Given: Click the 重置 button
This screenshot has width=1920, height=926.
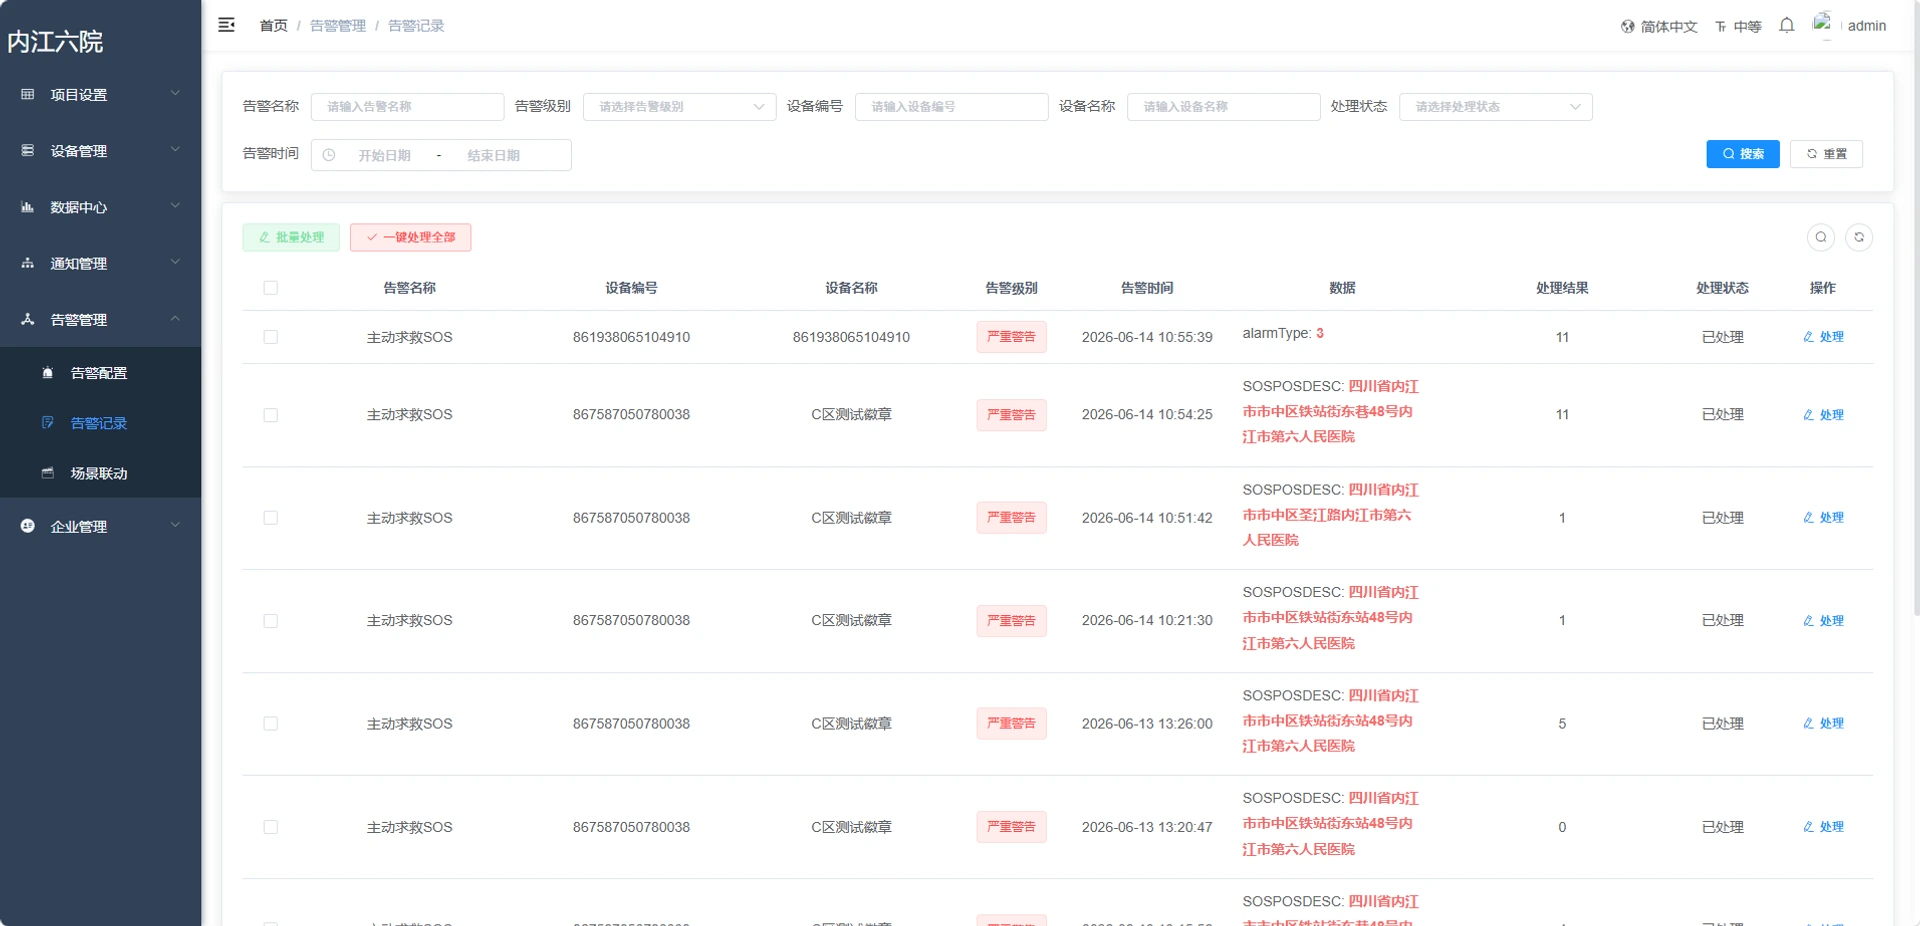Looking at the screenshot, I should coord(1826,154).
